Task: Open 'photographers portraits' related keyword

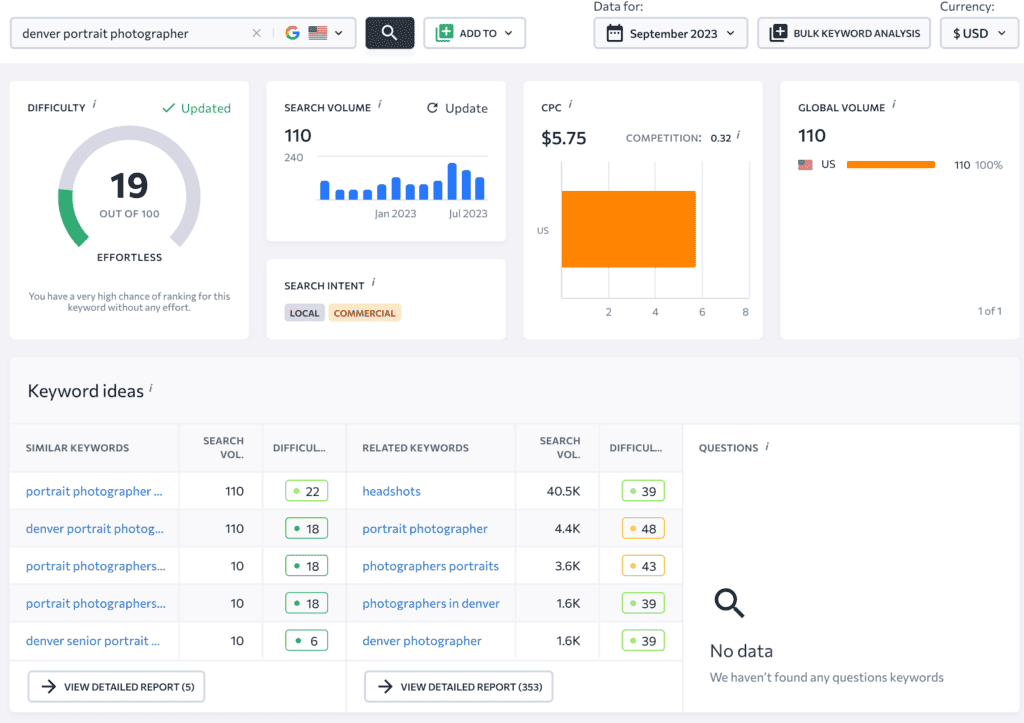Action: click(x=430, y=566)
